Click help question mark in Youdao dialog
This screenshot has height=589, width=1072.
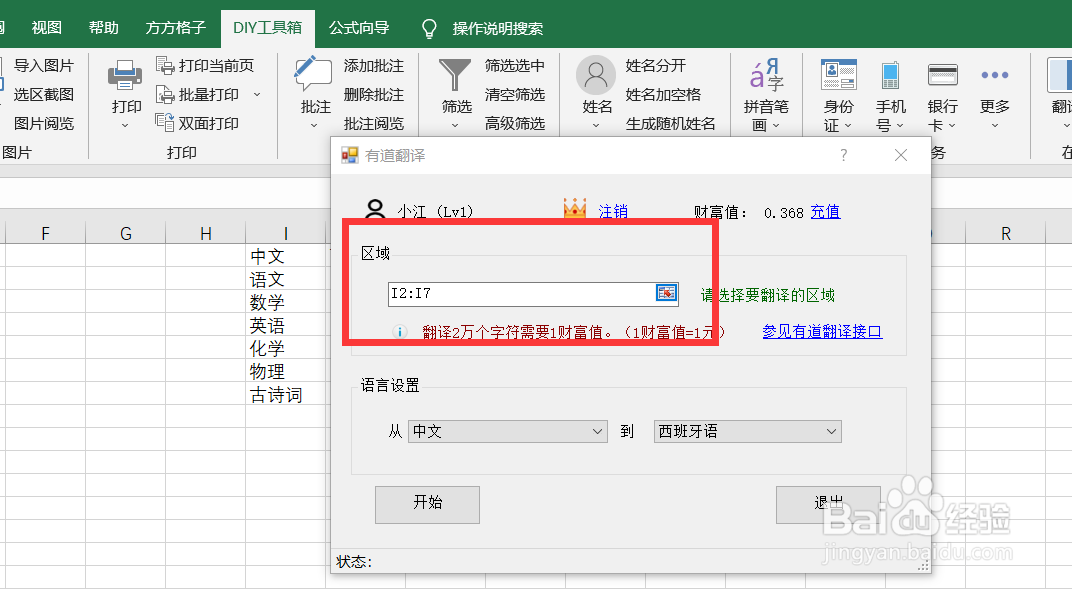844,155
